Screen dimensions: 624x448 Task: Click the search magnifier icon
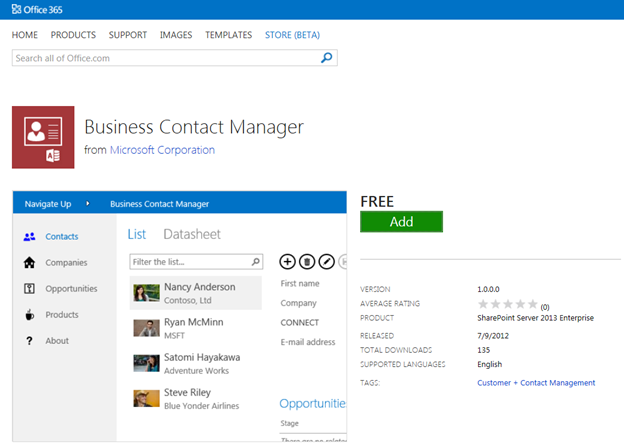[326, 58]
